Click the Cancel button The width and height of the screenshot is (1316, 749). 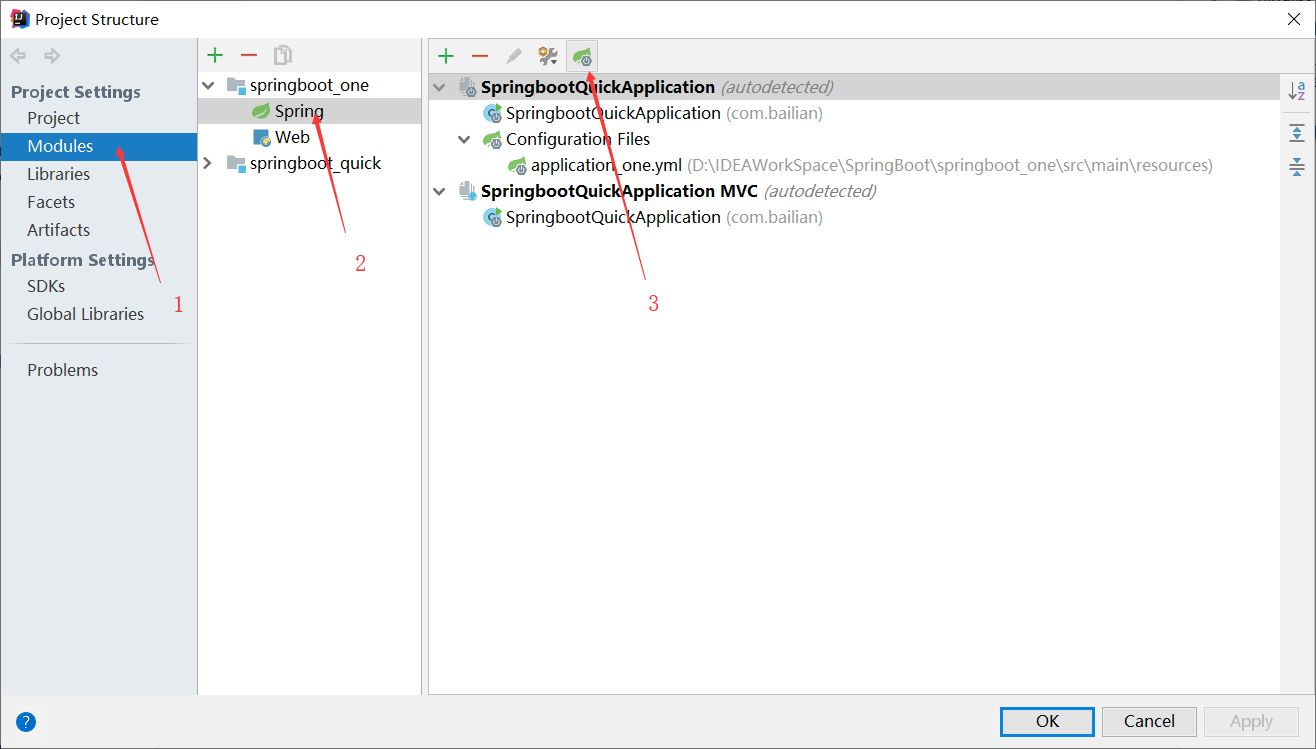tap(1148, 721)
